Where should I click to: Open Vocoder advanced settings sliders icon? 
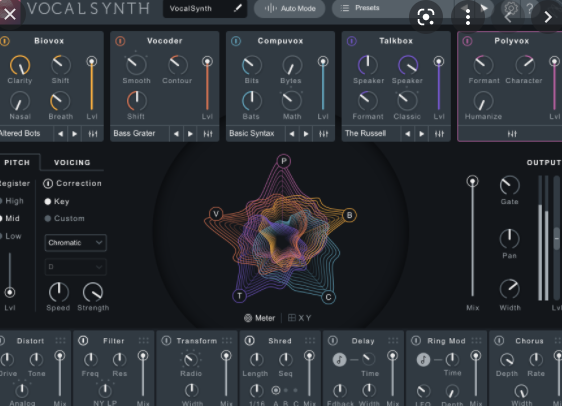[x=208, y=134]
